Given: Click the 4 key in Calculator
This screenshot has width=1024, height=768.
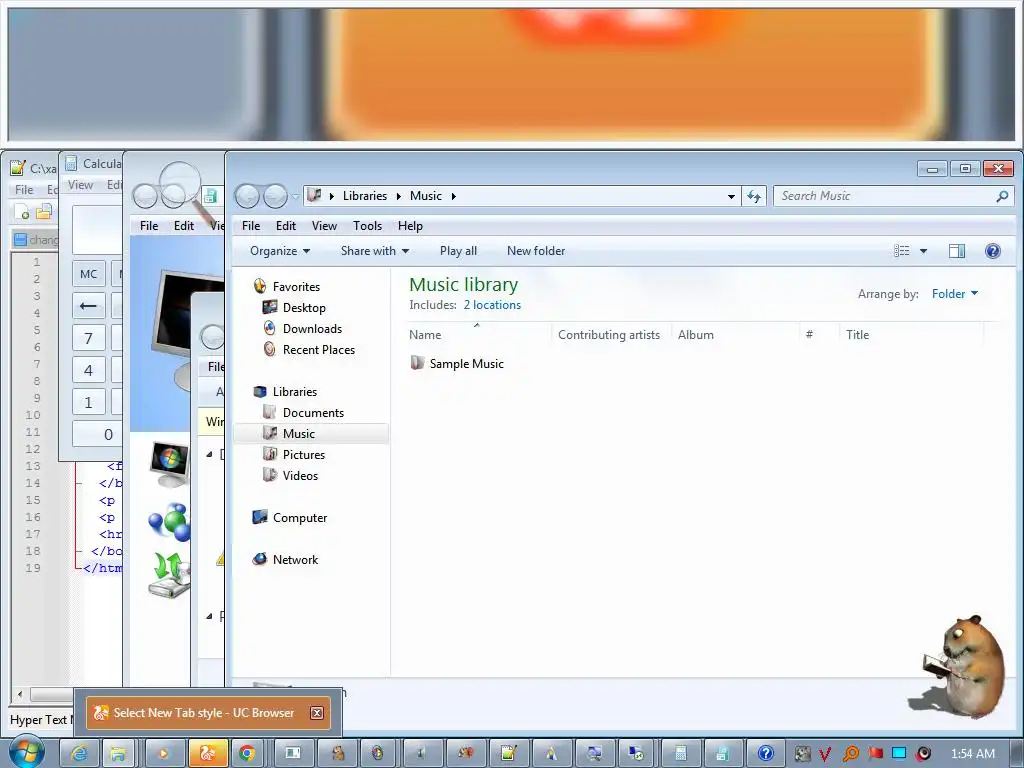Looking at the screenshot, I should 88,370.
